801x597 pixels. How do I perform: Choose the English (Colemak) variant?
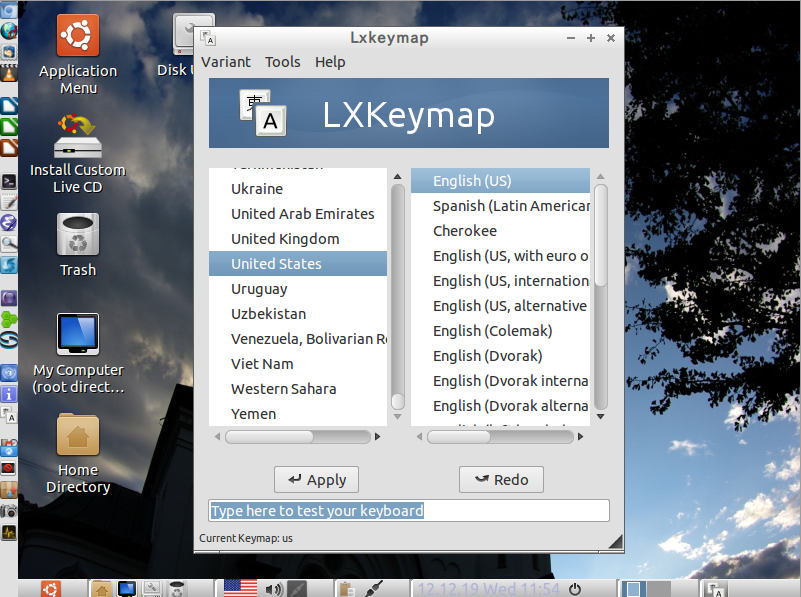point(501,331)
